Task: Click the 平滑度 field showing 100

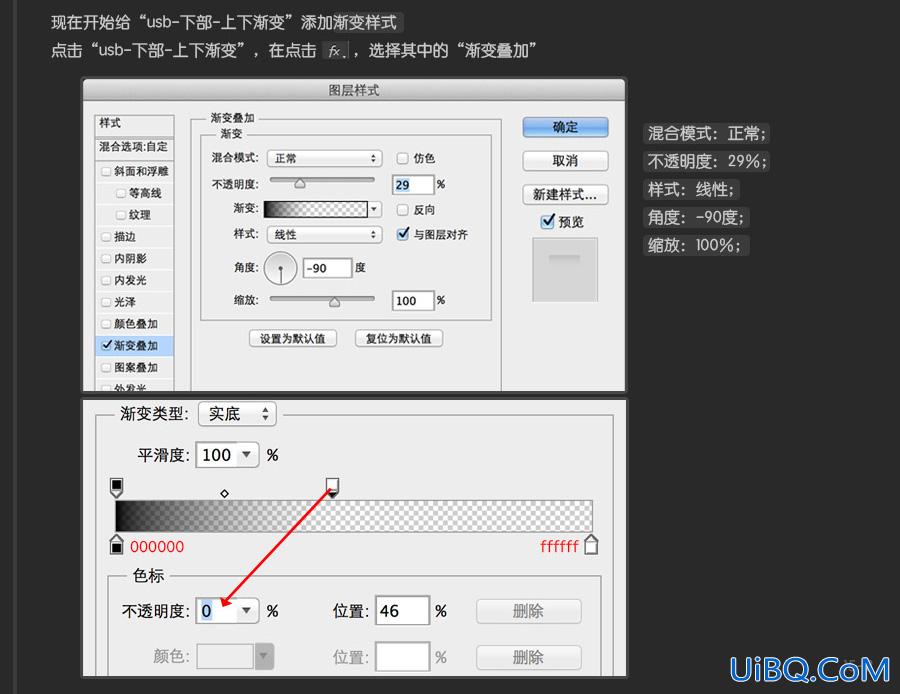Action: tap(217, 455)
